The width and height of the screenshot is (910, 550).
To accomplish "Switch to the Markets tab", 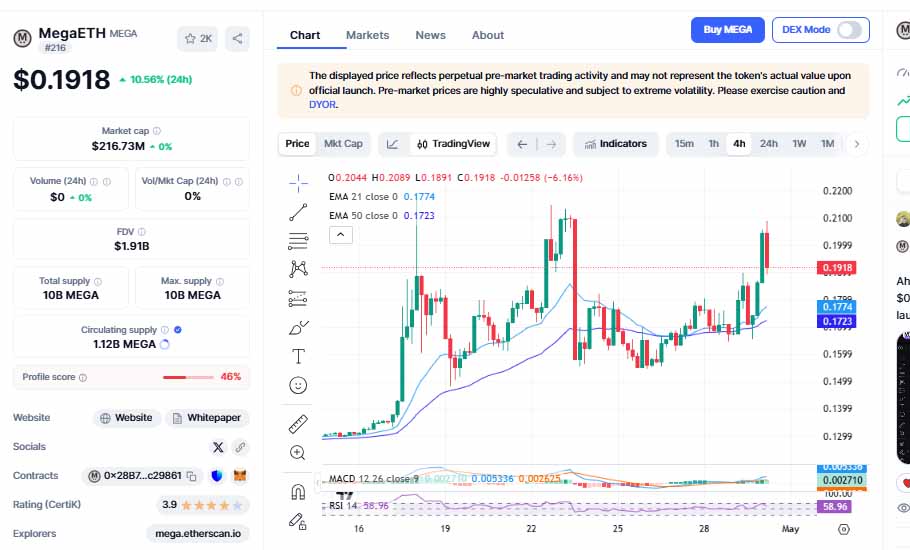I will coord(367,35).
